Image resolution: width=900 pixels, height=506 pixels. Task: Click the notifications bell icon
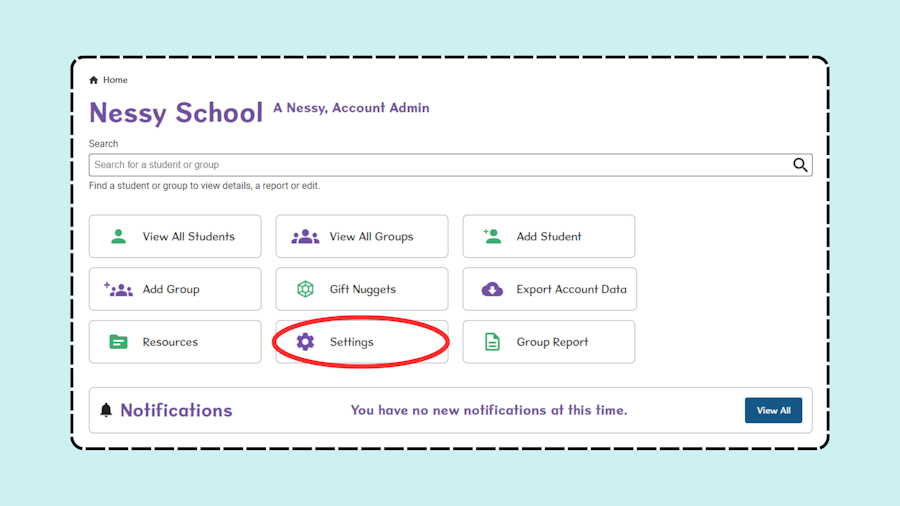tap(106, 410)
